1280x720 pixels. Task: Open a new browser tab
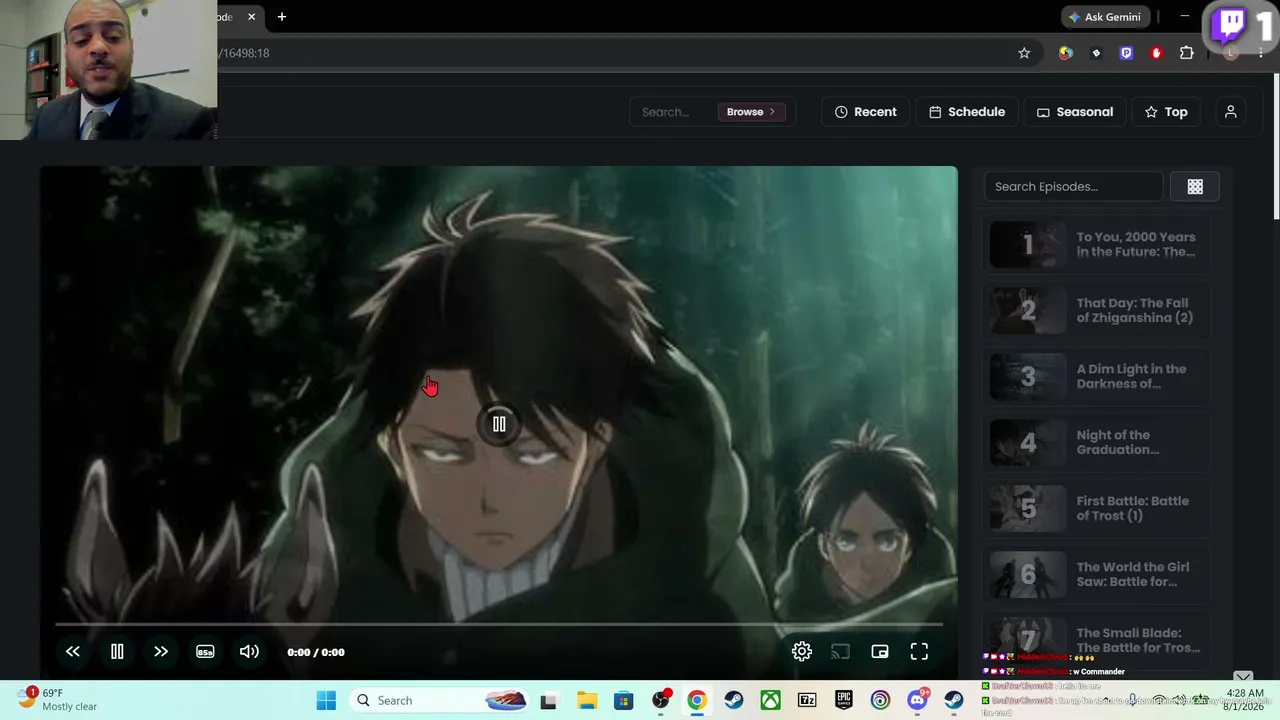(x=282, y=17)
